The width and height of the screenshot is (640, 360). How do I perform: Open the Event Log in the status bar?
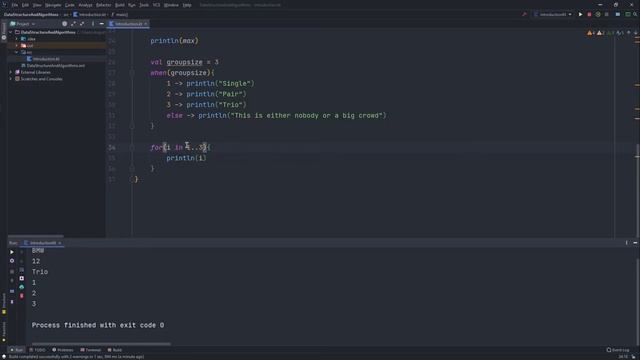coord(618,350)
